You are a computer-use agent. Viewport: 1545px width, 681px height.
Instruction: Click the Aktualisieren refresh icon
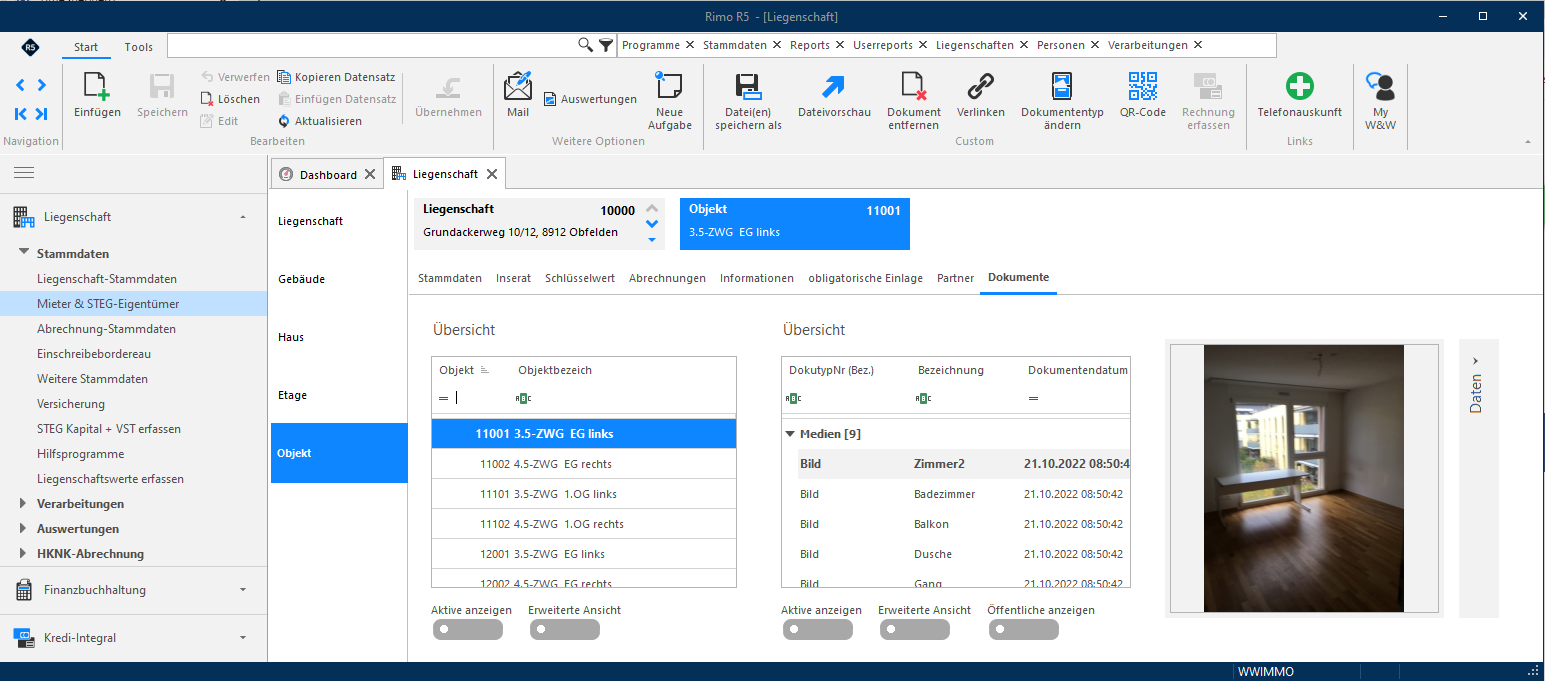click(x=284, y=121)
